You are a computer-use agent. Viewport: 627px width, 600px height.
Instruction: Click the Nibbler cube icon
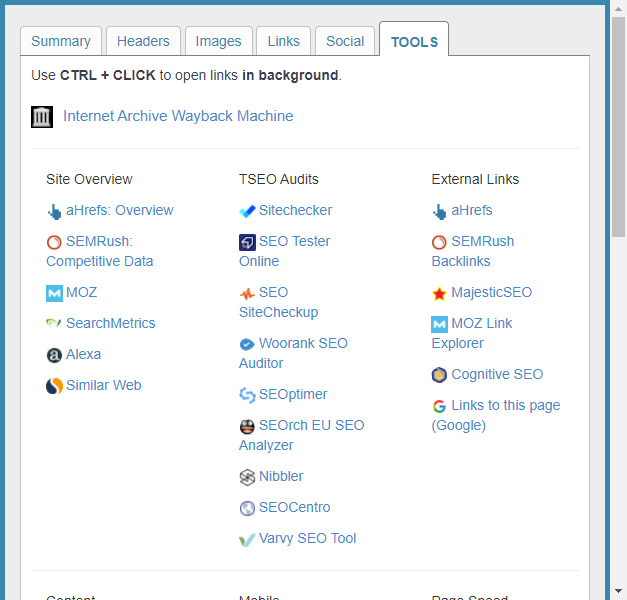(247, 477)
